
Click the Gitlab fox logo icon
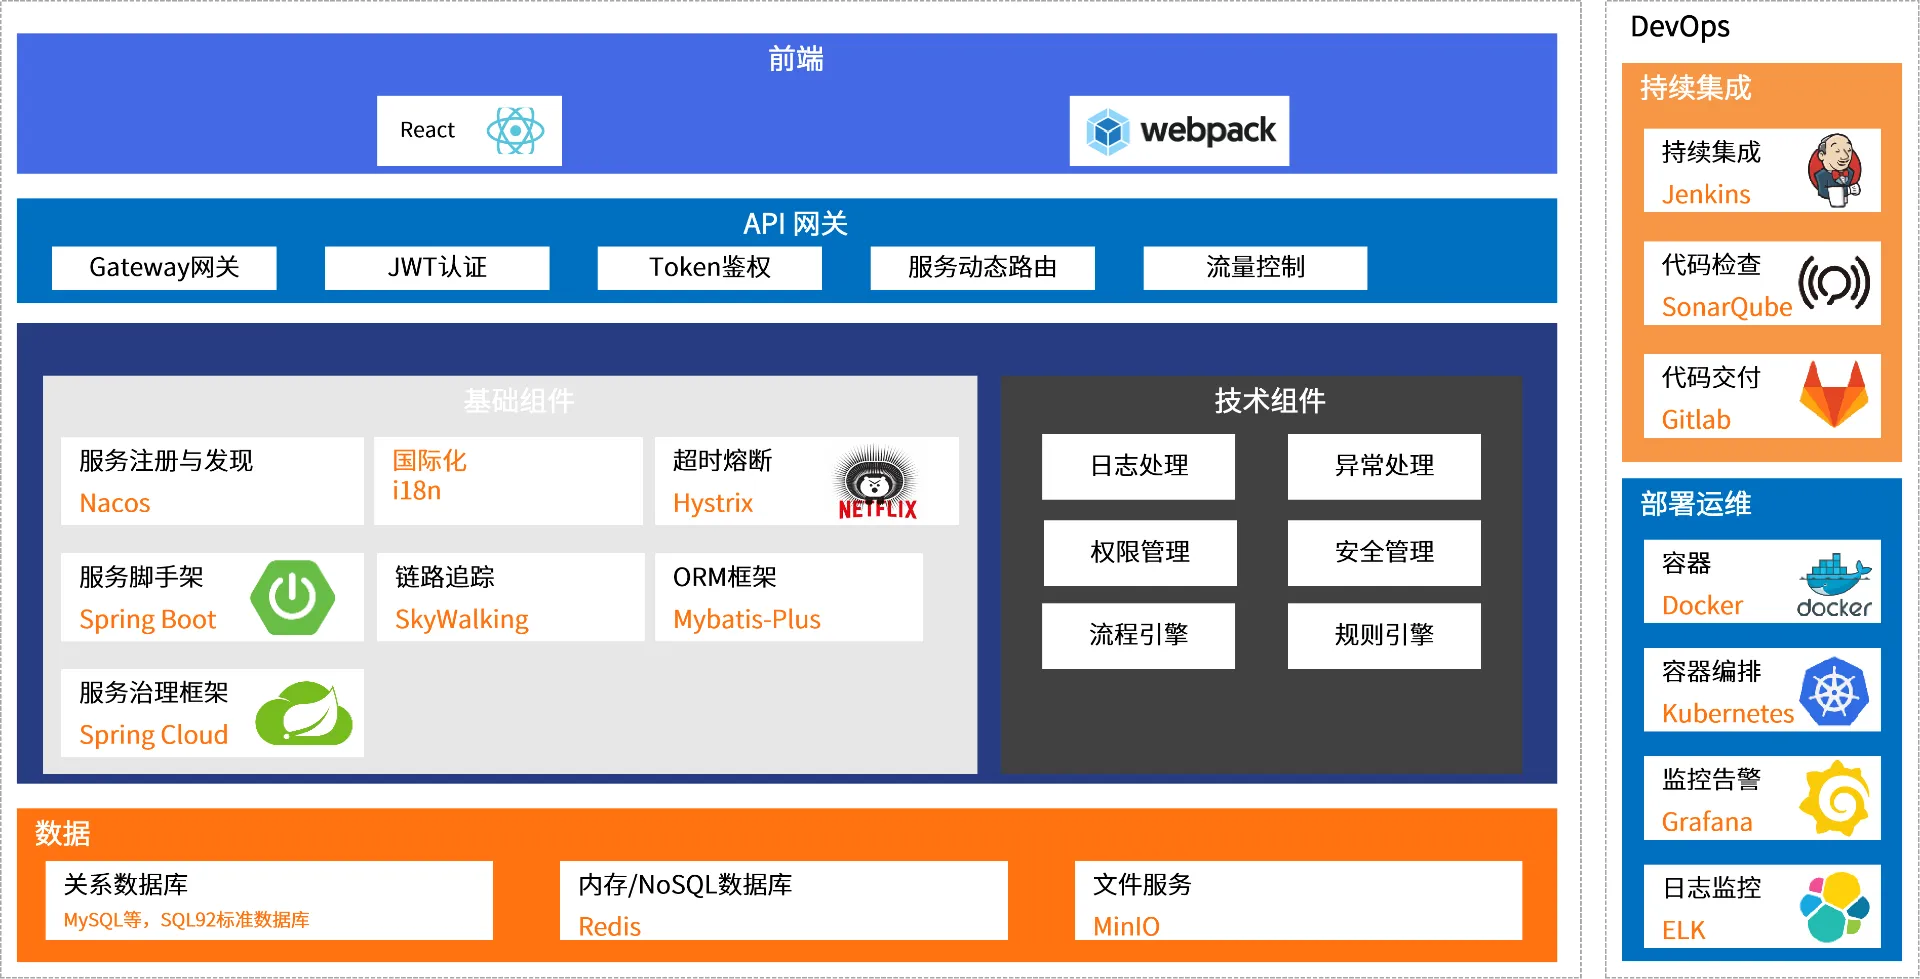point(1834,394)
